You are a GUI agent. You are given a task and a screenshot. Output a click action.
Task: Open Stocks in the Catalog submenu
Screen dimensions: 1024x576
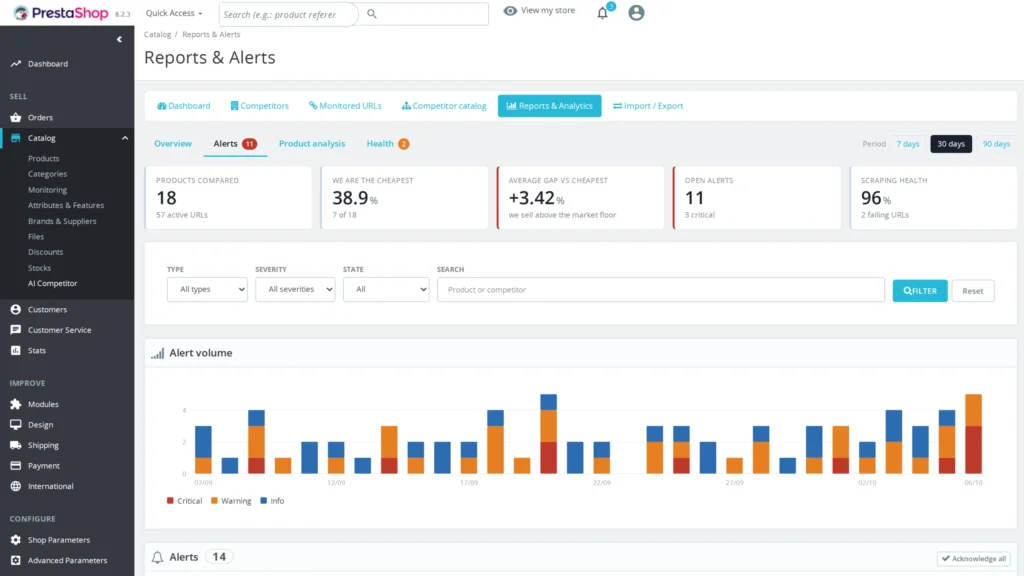coord(39,268)
